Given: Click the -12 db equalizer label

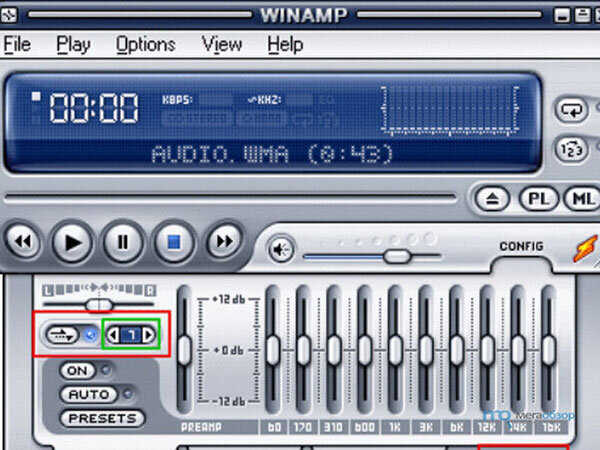Looking at the screenshot, I should click(229, 401).
